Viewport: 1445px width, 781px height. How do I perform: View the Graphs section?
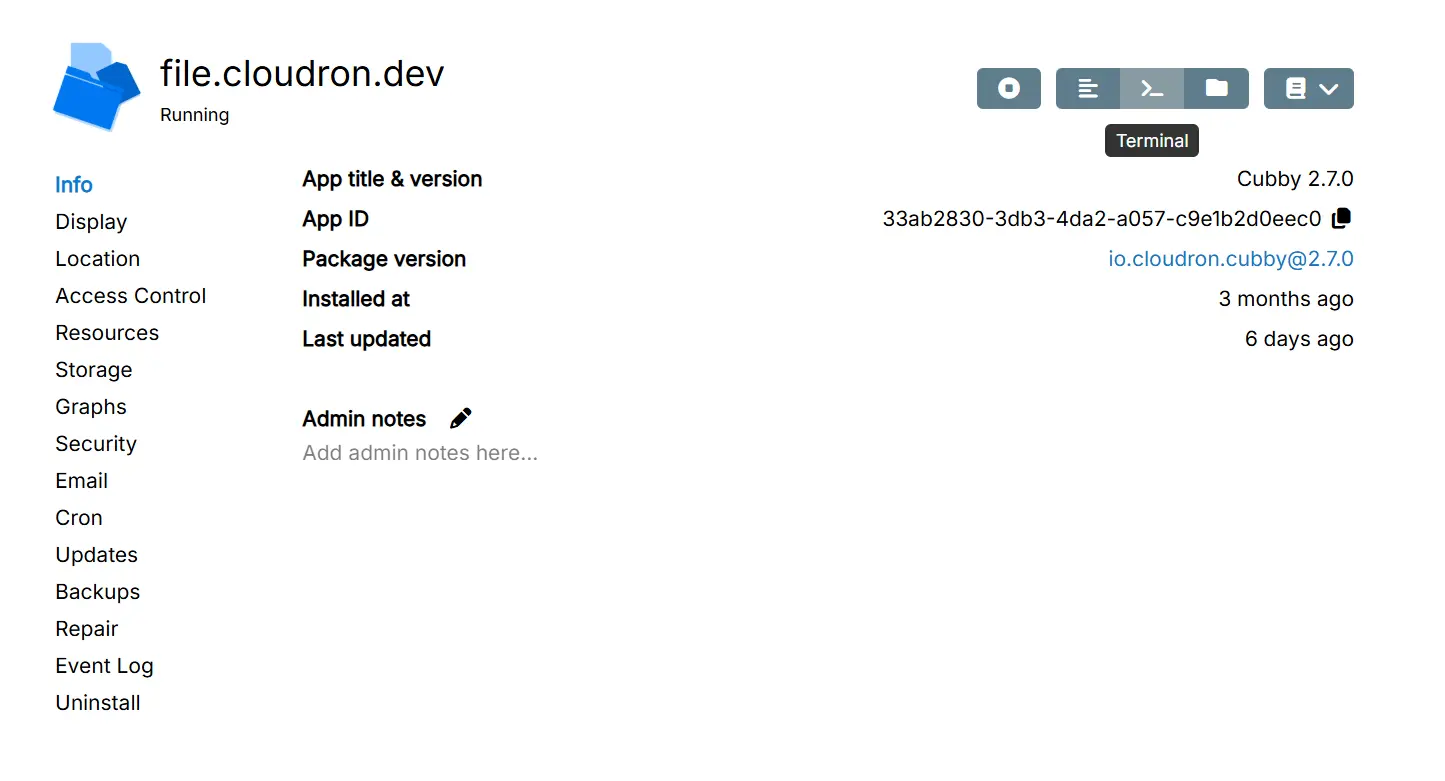(x=90, y=407)
